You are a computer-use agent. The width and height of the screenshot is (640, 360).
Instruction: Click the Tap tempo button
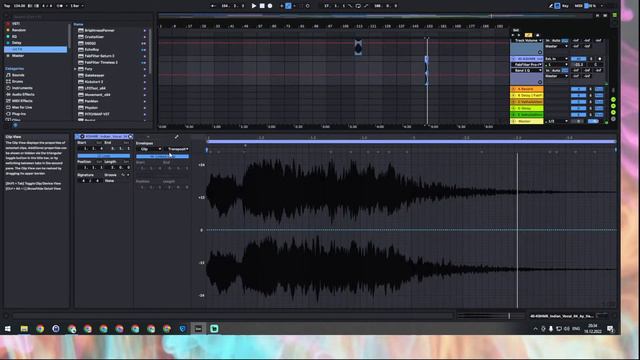coord(7,6)
